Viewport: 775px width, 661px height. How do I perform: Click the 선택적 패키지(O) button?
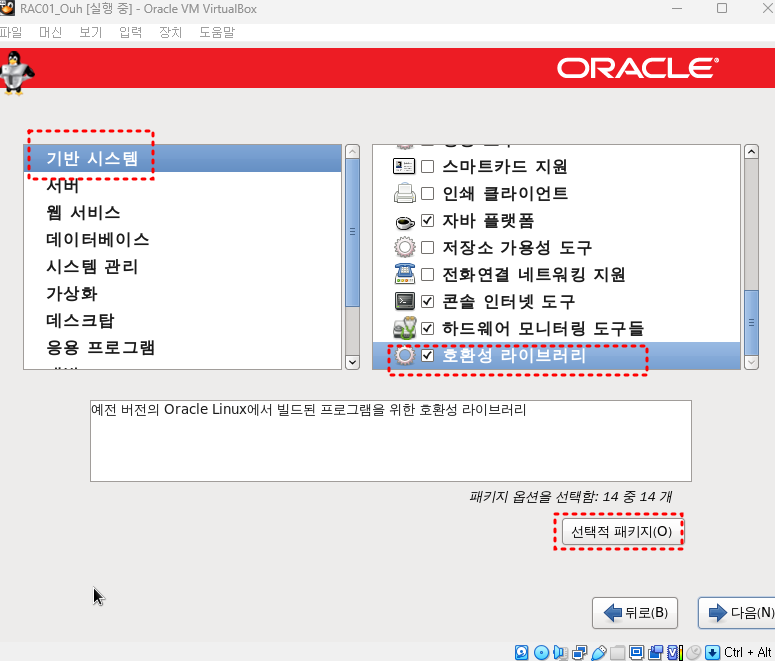pyautogui.click(x=621, y=532)
